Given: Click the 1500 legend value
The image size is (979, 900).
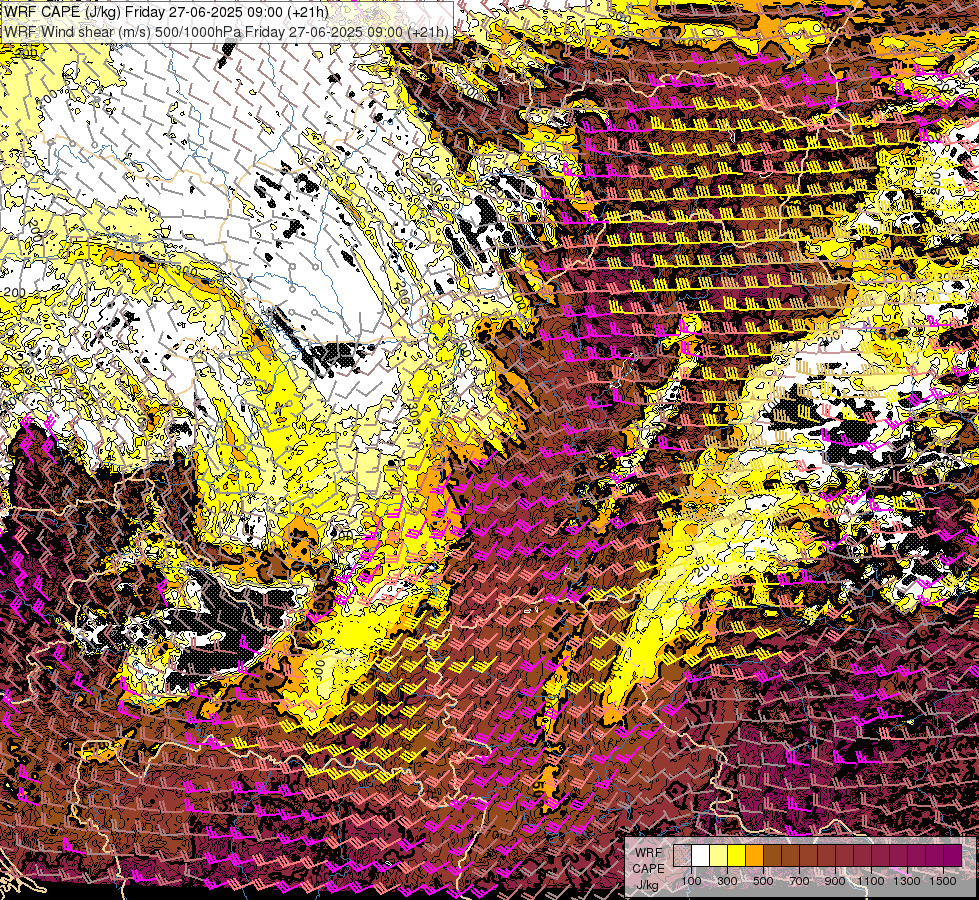Looking at the screenshot, I should (943, 881).
